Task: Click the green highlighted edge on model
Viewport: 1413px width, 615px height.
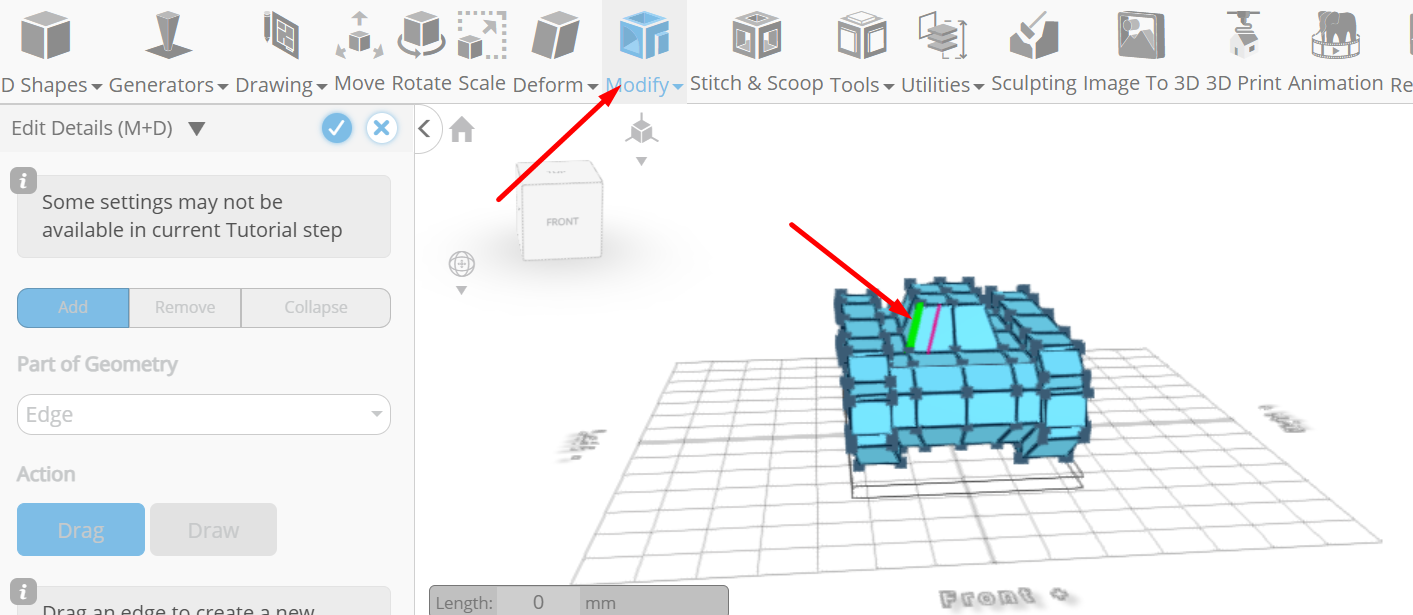Action: point(913,326)
